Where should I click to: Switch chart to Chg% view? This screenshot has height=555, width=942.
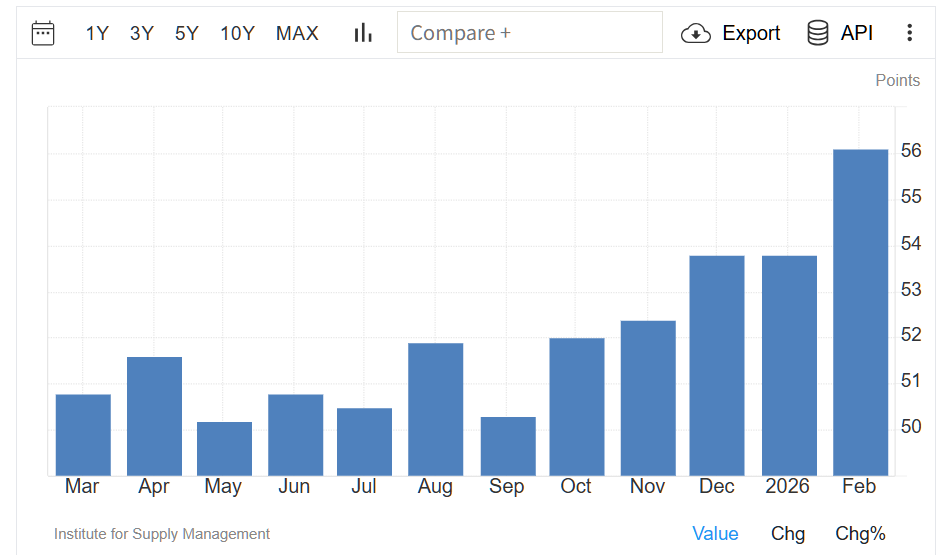(860, 534)
